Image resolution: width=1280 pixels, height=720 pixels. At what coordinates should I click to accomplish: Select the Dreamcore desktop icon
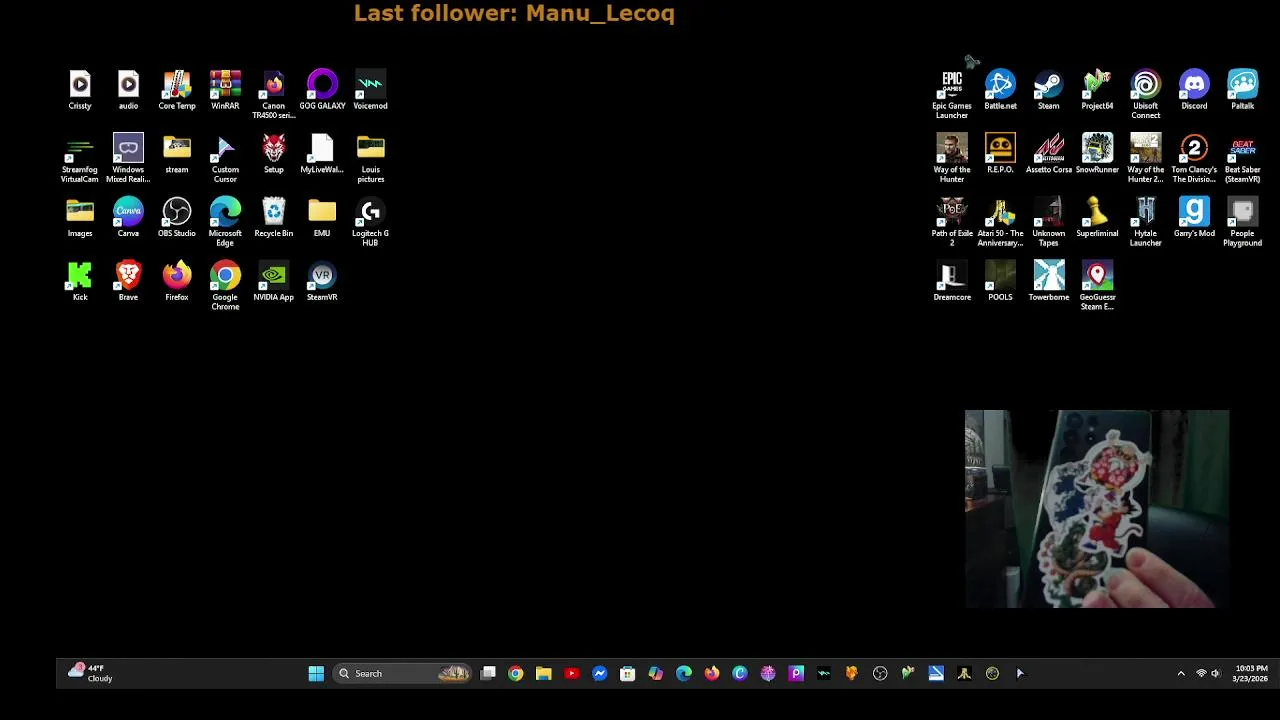click(952, 281)
